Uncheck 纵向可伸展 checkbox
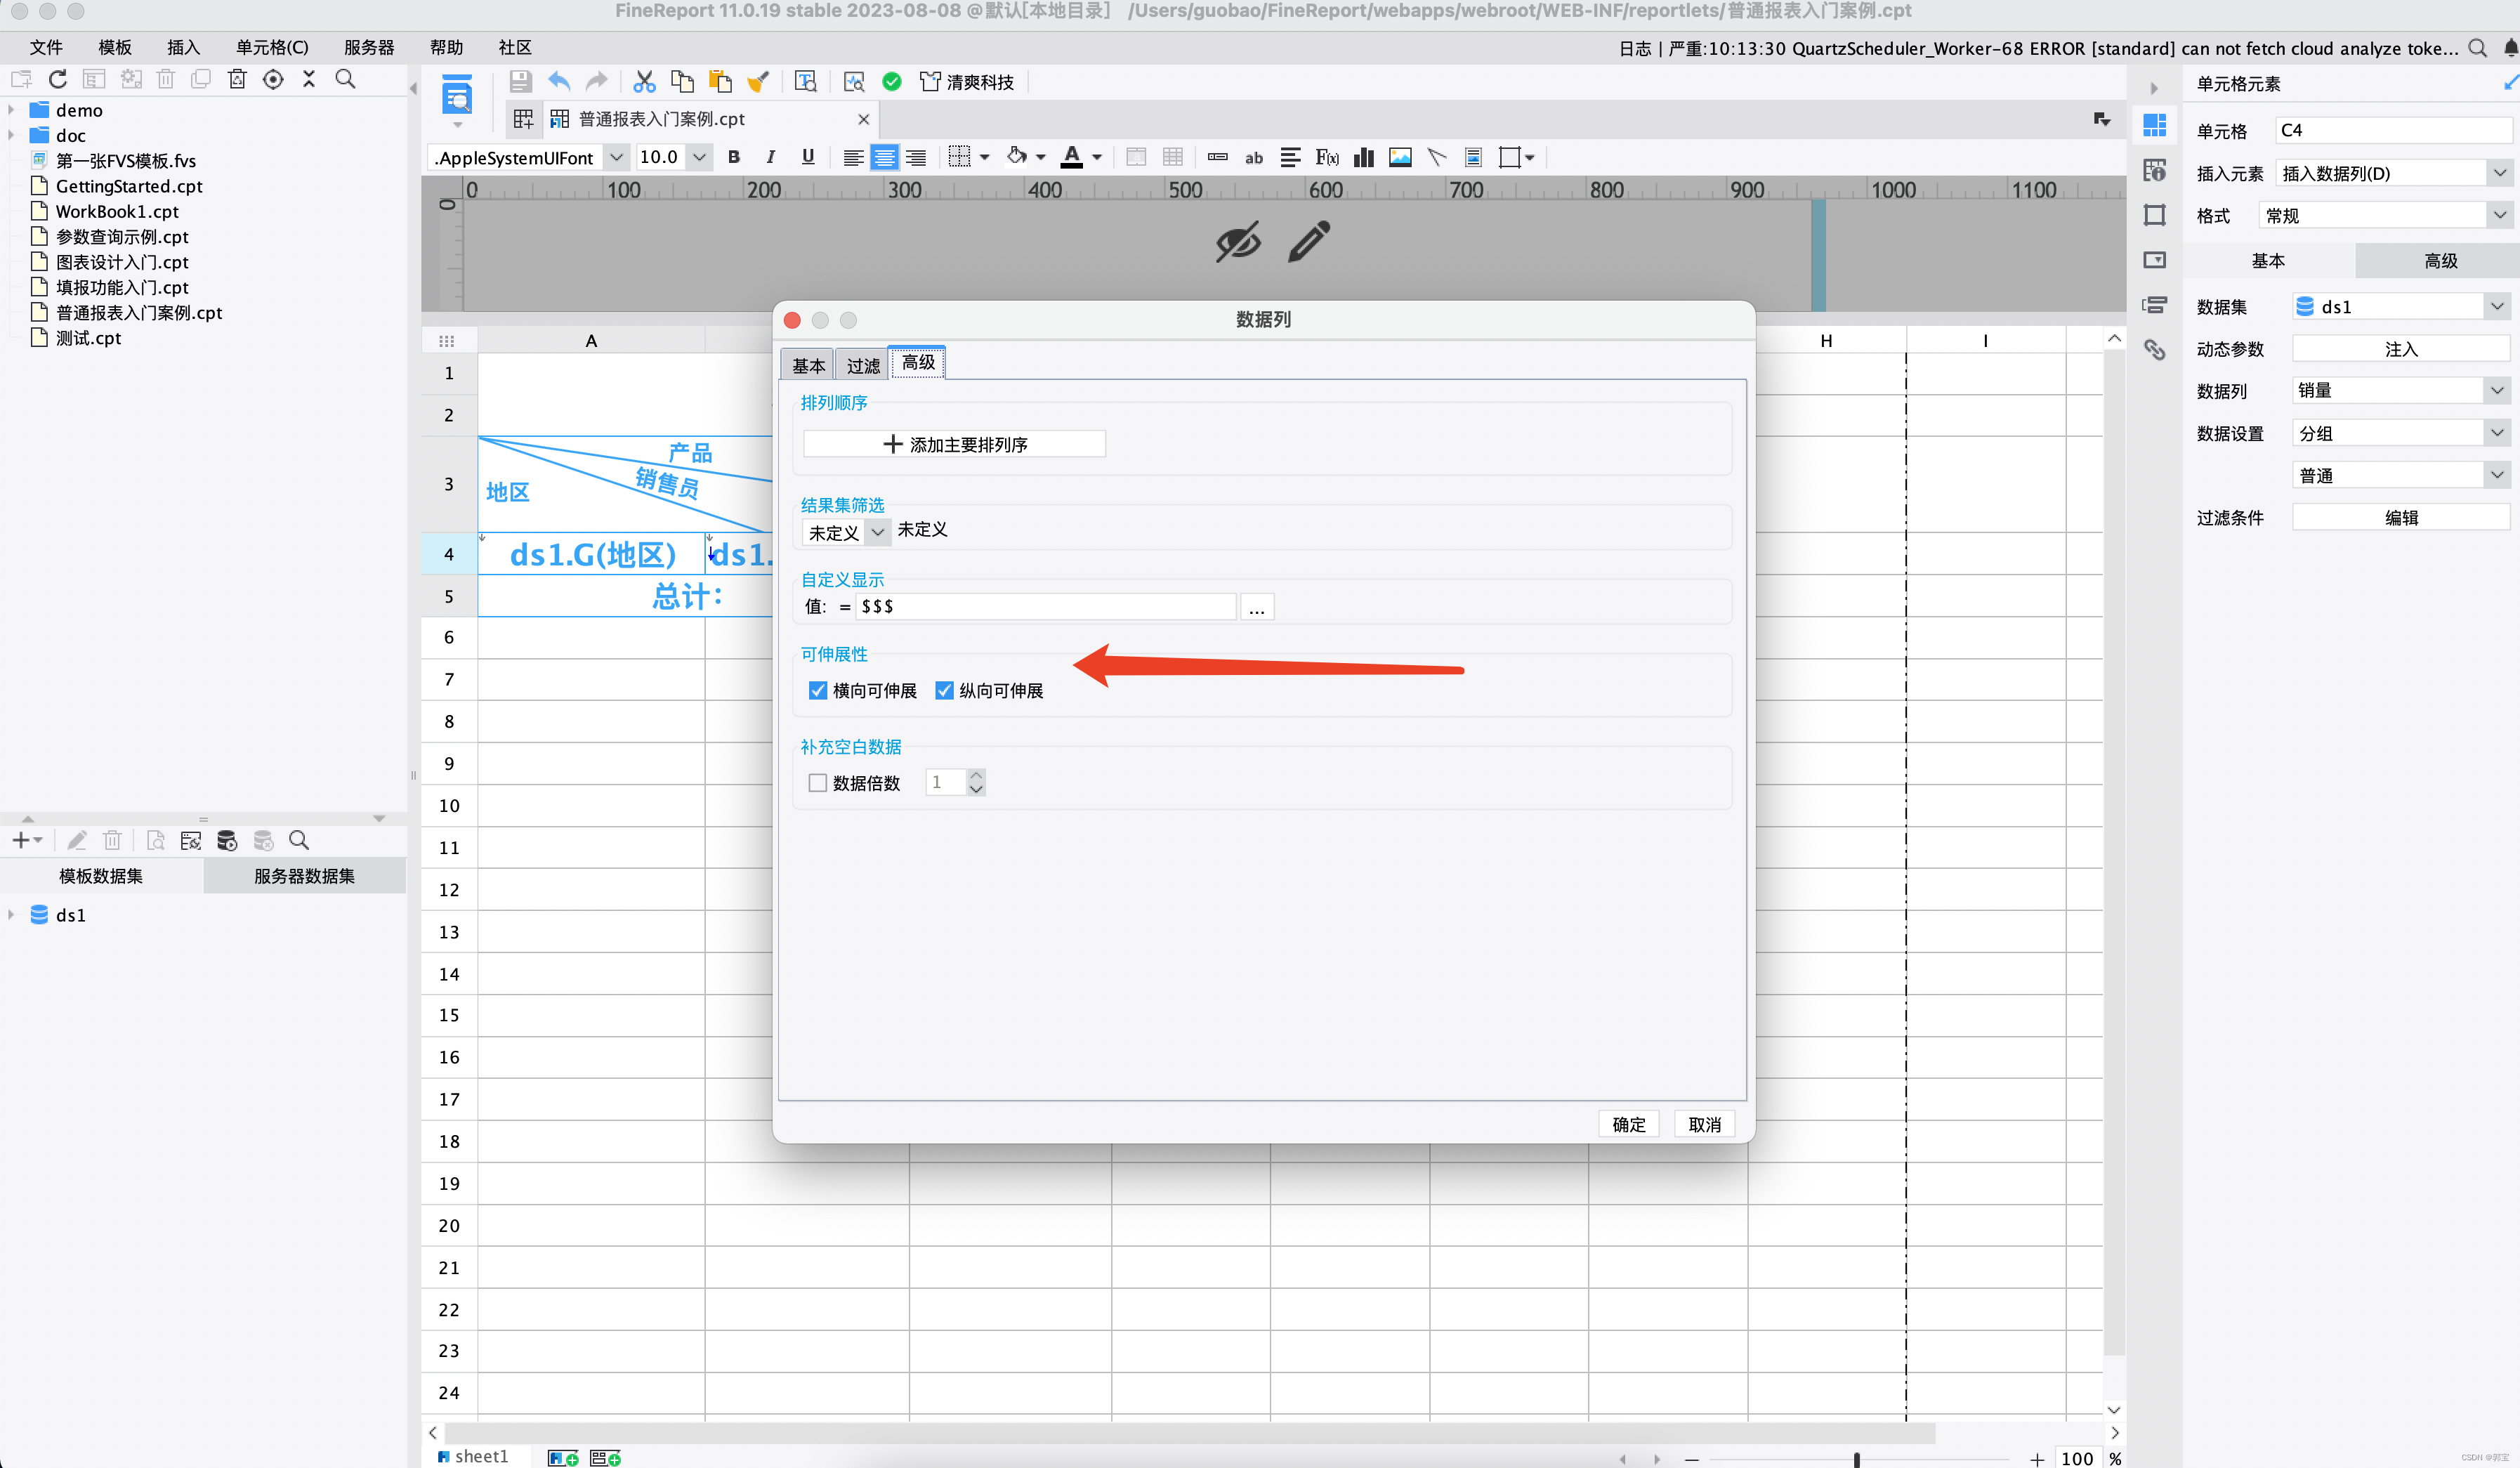 [x=944, y=691]
